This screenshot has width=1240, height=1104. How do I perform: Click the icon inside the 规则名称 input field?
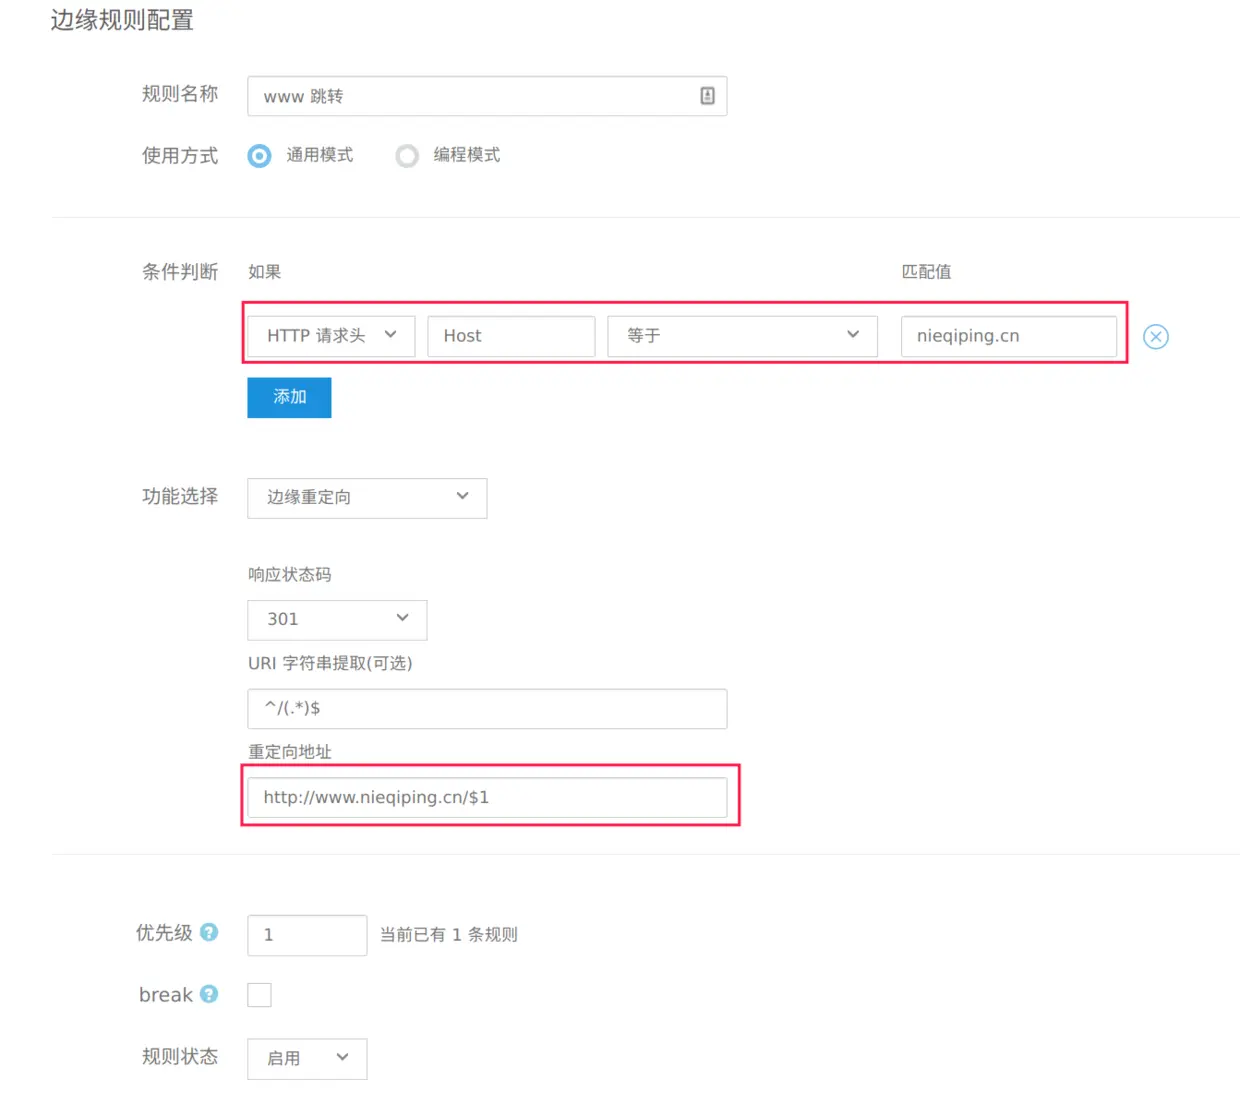pyautogui.click(x=707, y=95)
